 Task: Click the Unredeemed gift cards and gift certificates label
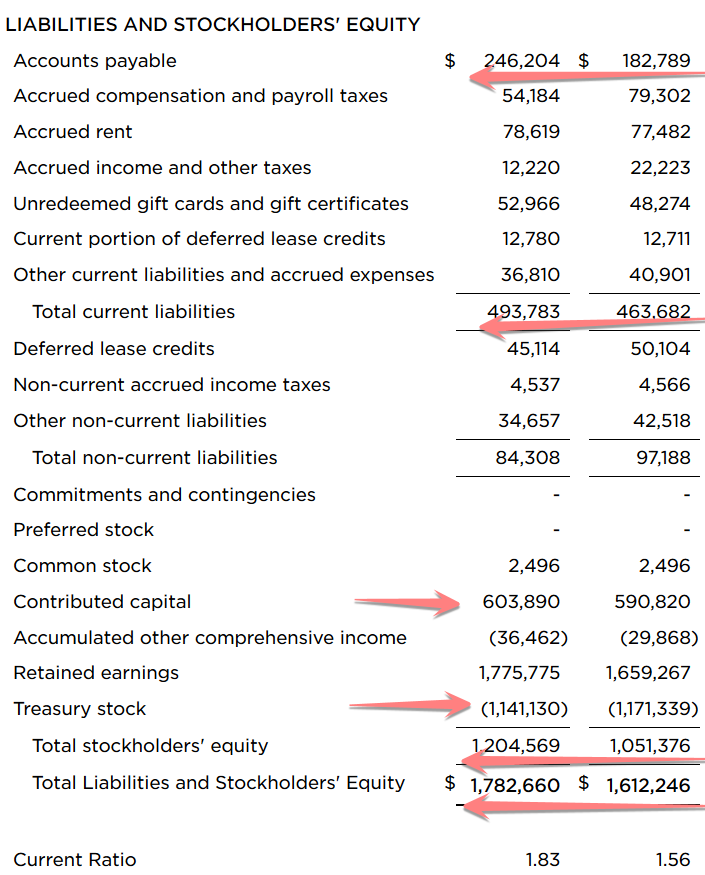[x=211, y=204]
